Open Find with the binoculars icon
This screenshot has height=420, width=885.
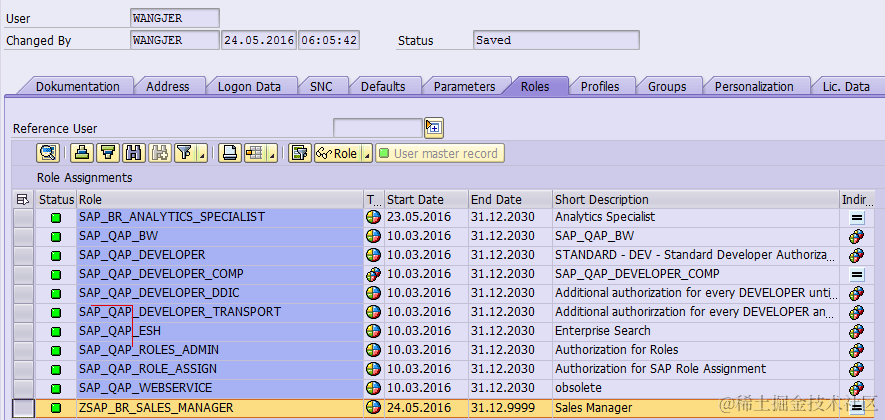click(134, 152)
